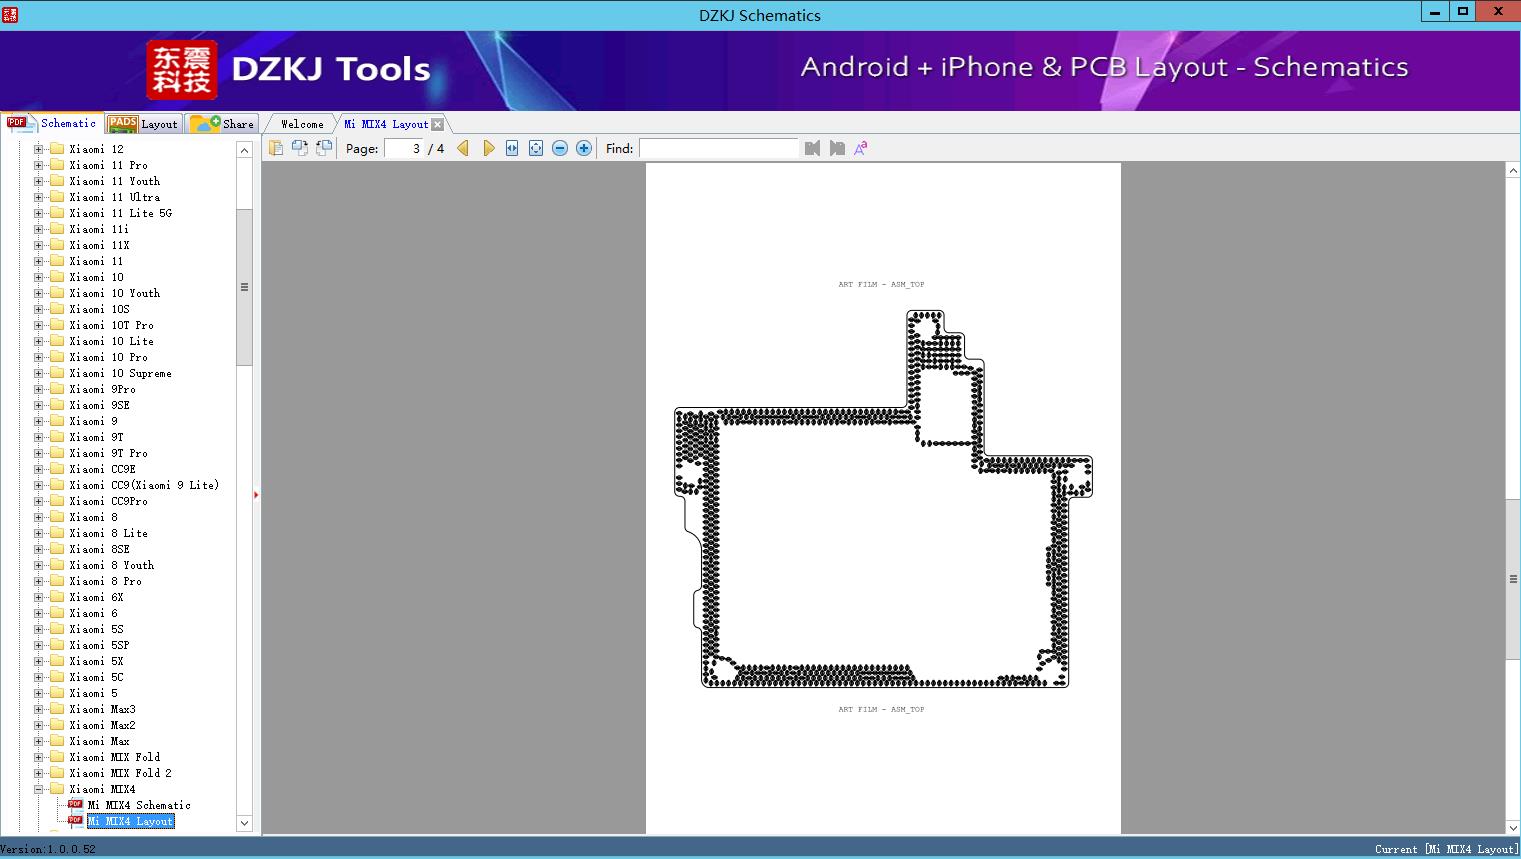This screenshot has width=1521, height=859.
Task: Select the Xiaomi CC9(Xiaomi 9 Lite) folder
Action: (x=144, y=485)
